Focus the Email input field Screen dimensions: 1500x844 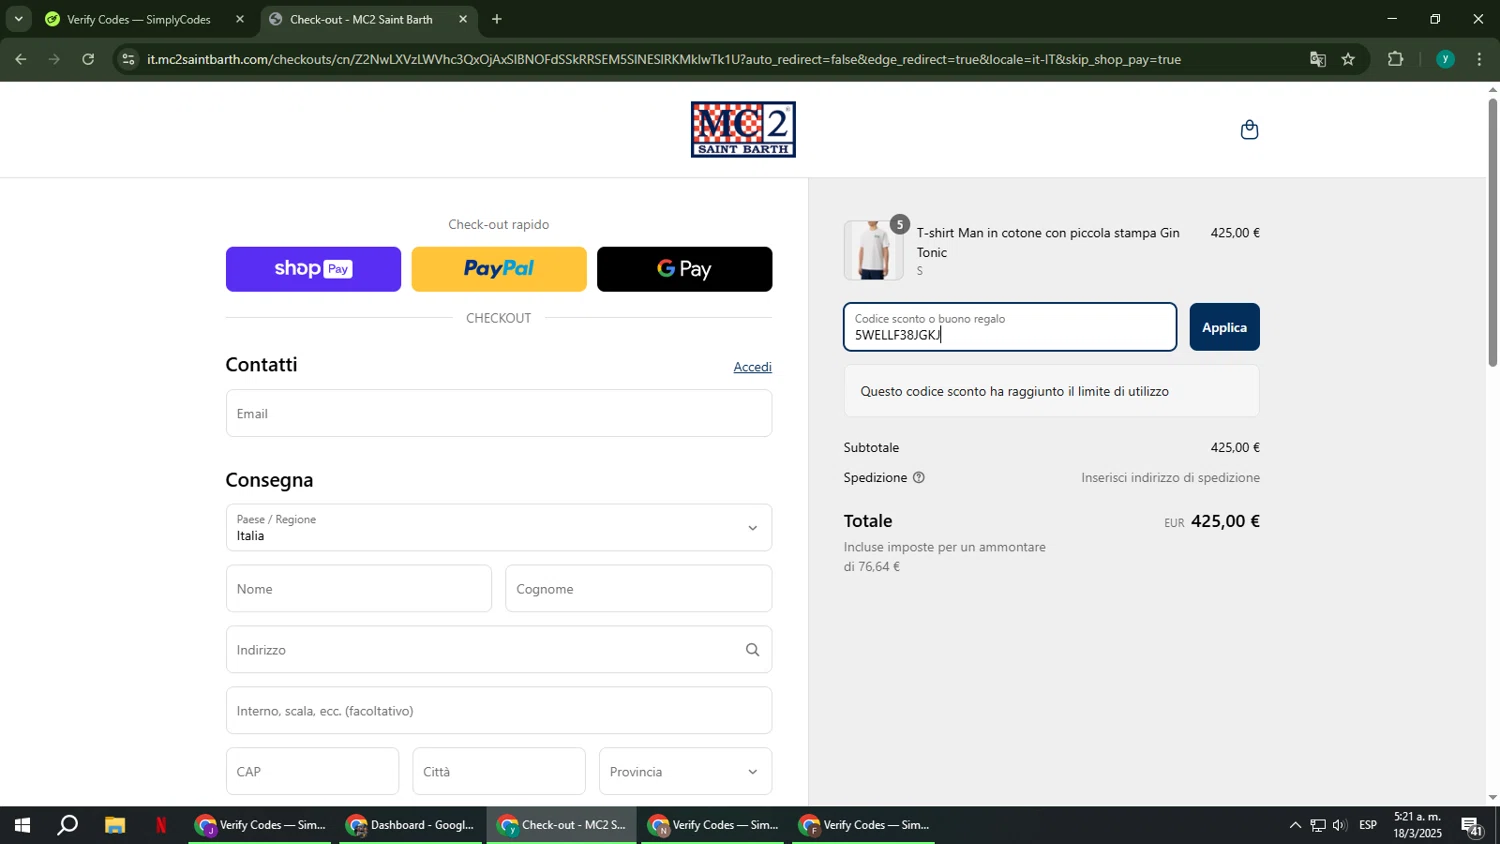[499, 413]
